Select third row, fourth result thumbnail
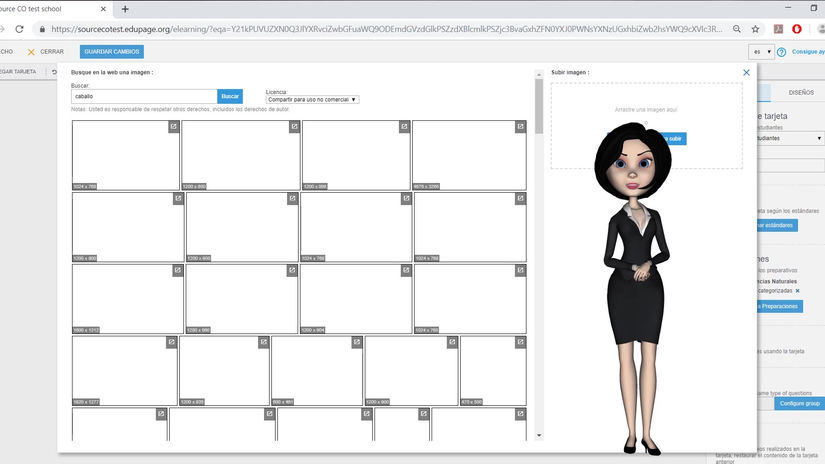Viewport: 825px width, 464px height. [x=470, y=299]
